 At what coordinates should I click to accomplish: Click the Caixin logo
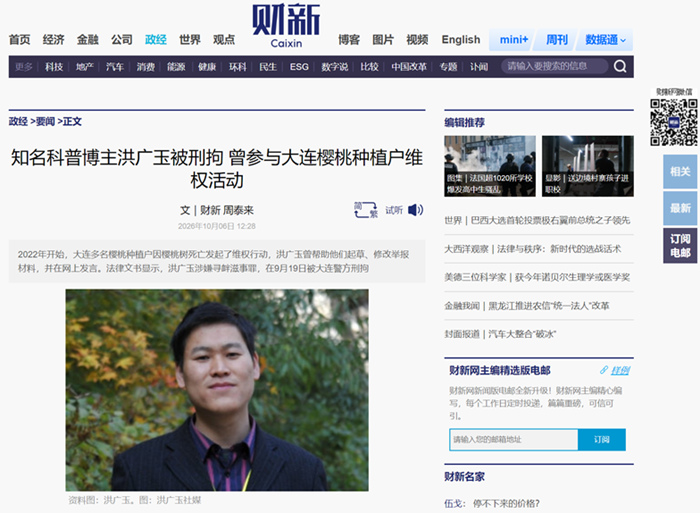286,26
